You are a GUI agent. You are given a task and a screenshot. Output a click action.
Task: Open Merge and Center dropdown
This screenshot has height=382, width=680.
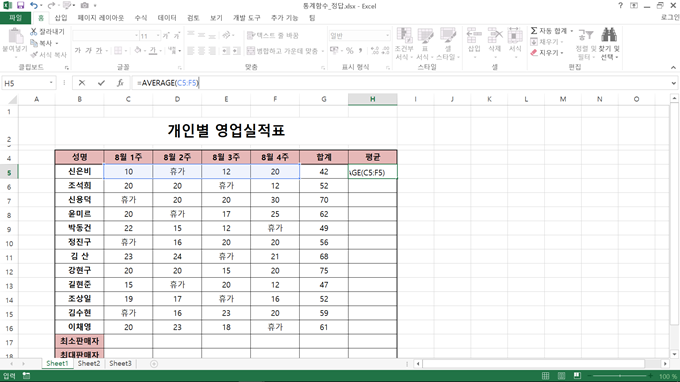[323, 51]
